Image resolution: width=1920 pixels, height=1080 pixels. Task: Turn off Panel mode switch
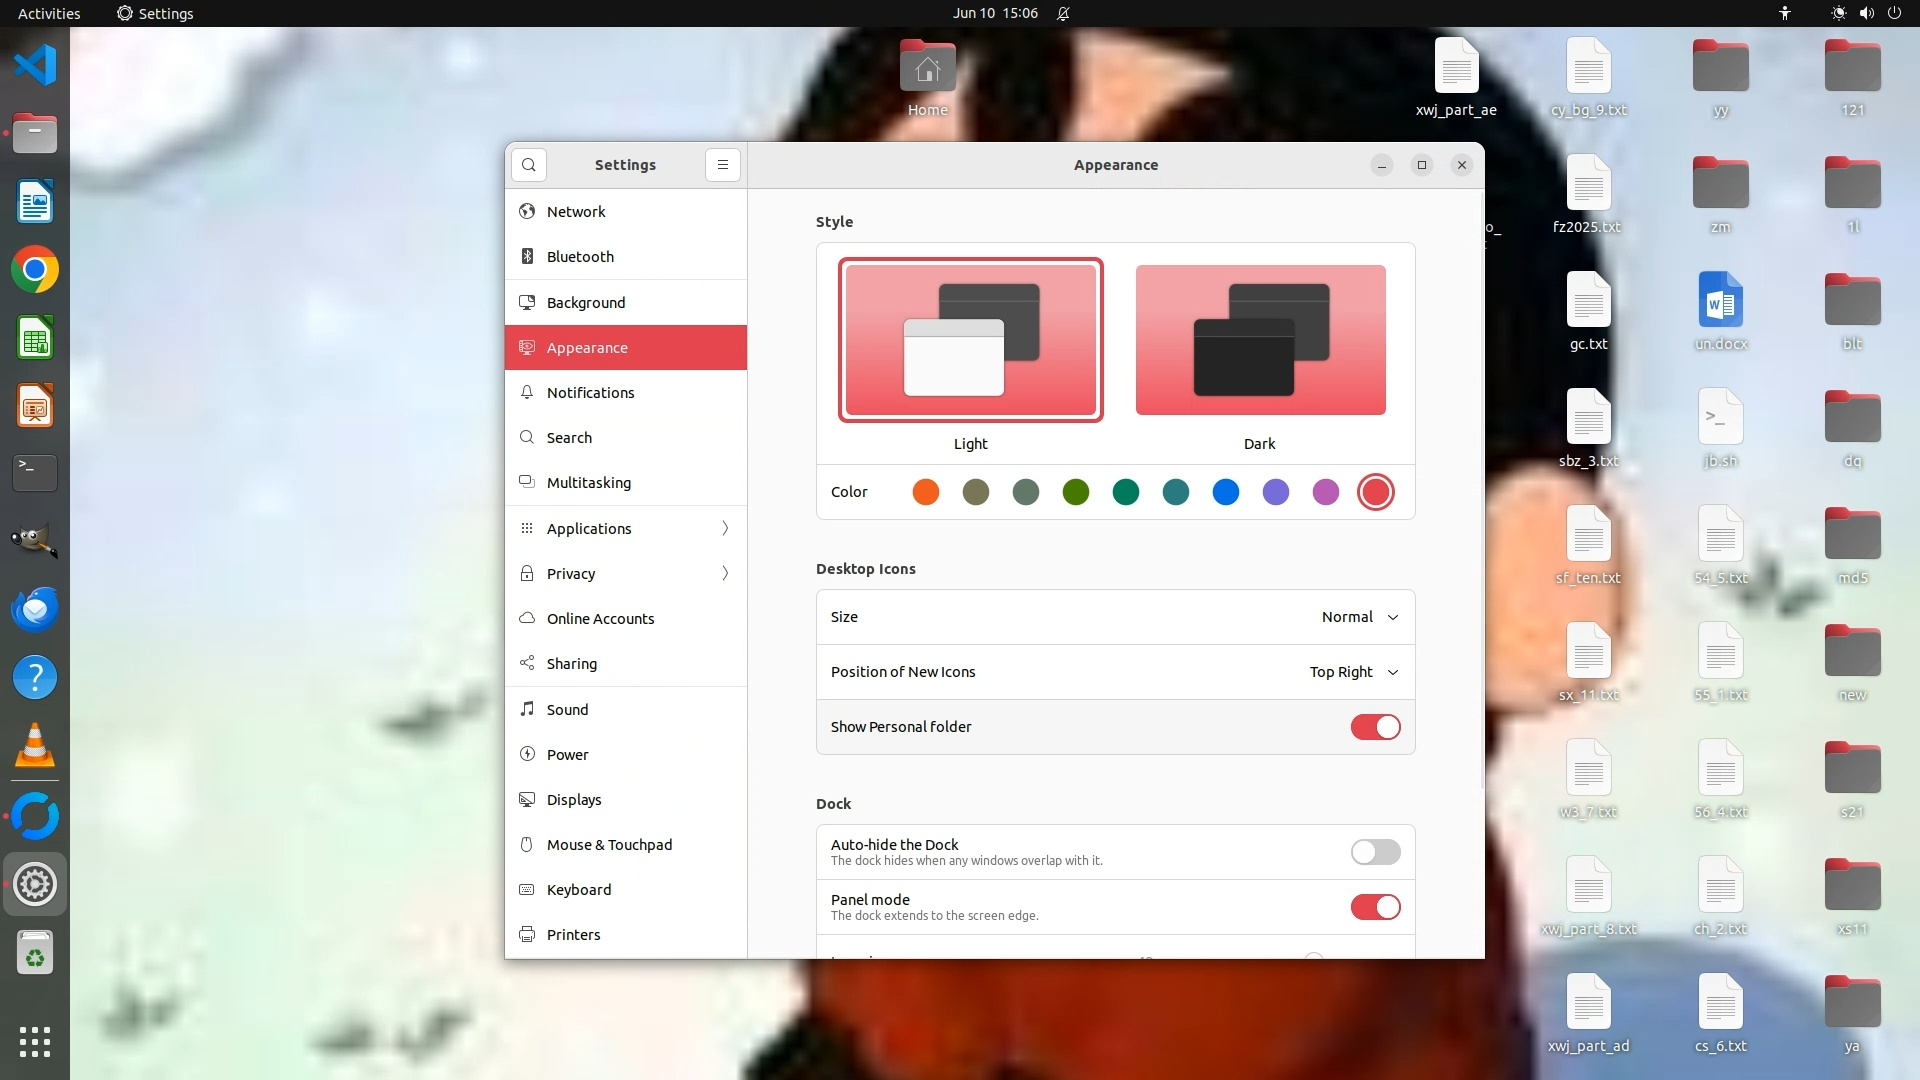[1375, 907]
